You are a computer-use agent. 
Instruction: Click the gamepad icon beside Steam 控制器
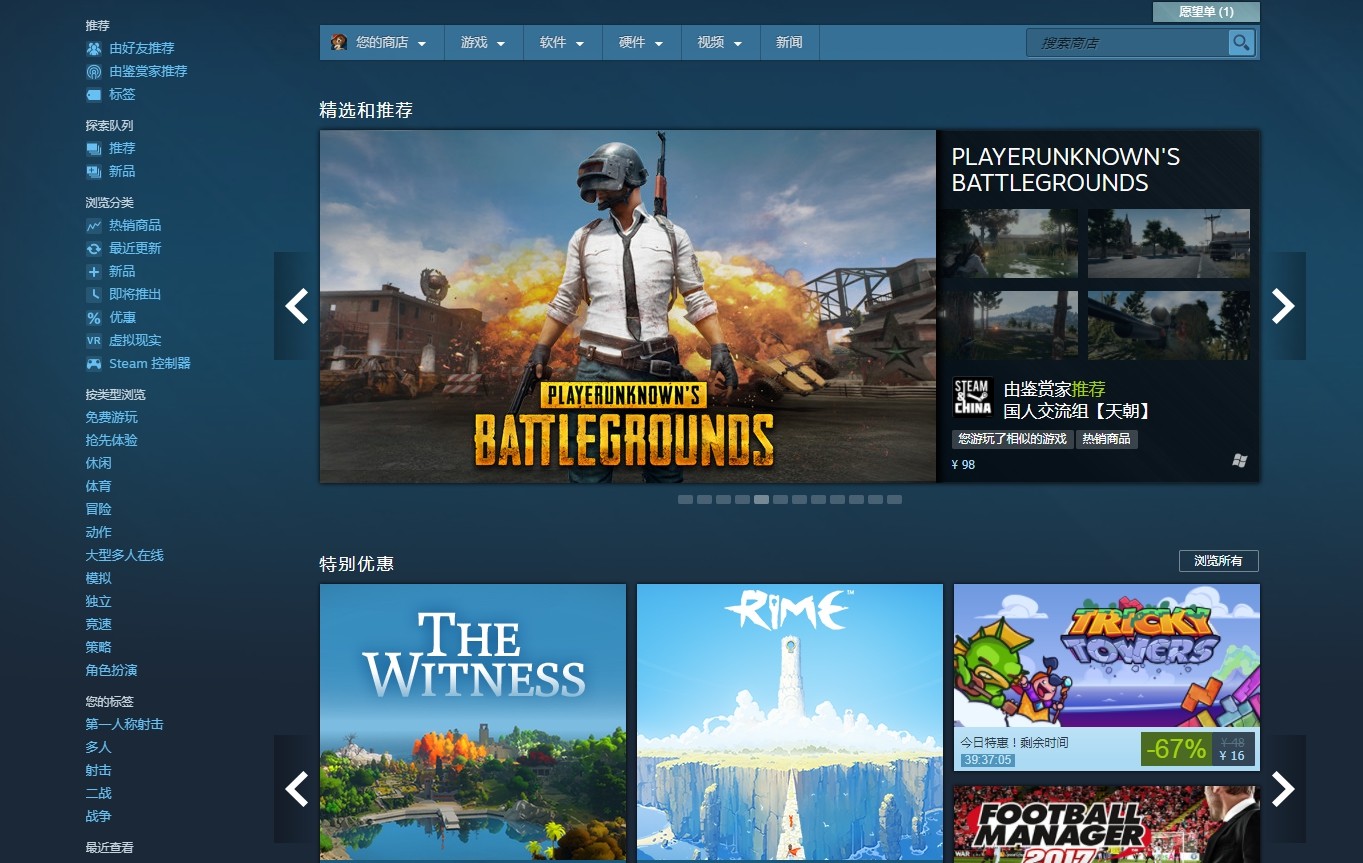coord(94,363)
